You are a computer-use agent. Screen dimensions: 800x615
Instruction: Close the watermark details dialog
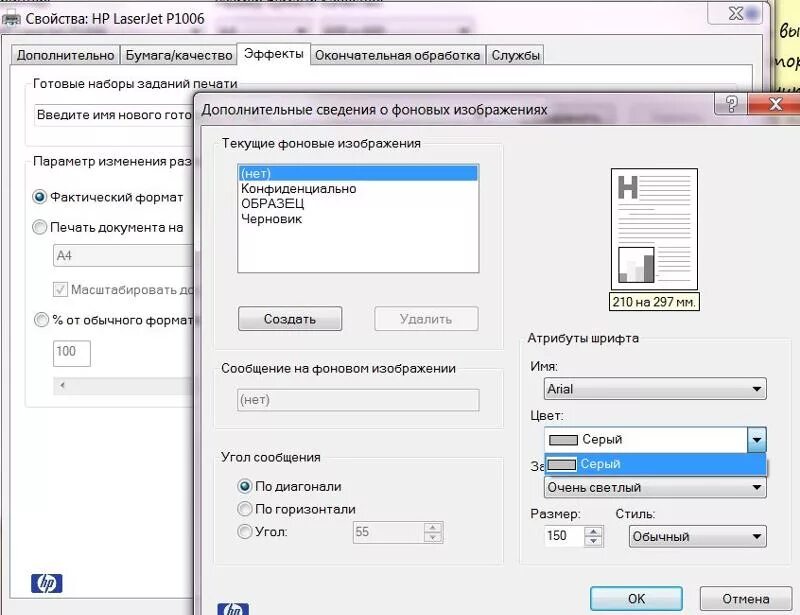774,104
